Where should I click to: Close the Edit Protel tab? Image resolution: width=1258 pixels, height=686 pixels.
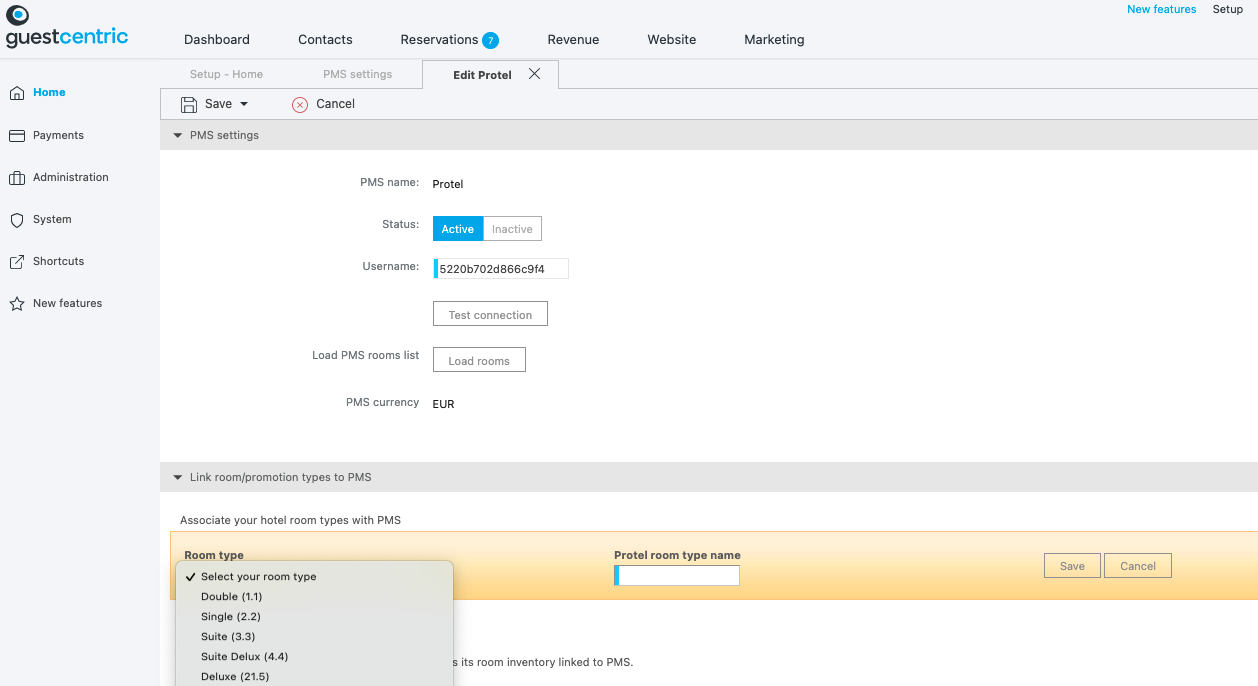[x=534, y=74]
